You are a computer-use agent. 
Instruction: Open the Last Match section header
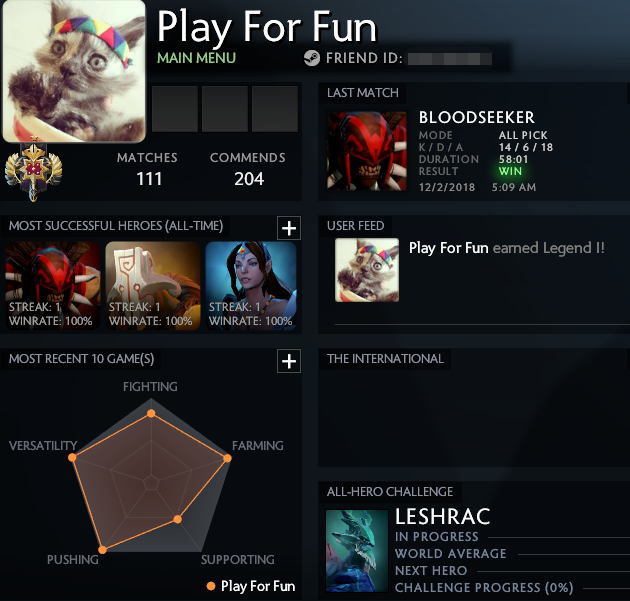[x=362, y=93]
